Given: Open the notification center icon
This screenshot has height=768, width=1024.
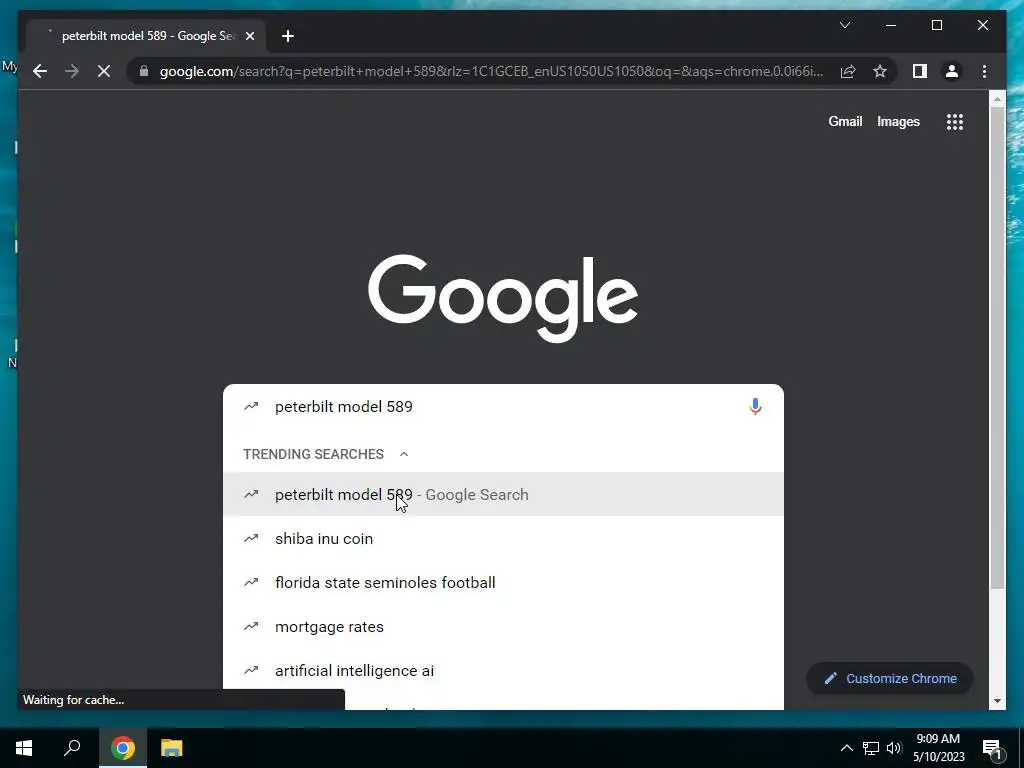Looking at the screenshot, I should [992, 749].
